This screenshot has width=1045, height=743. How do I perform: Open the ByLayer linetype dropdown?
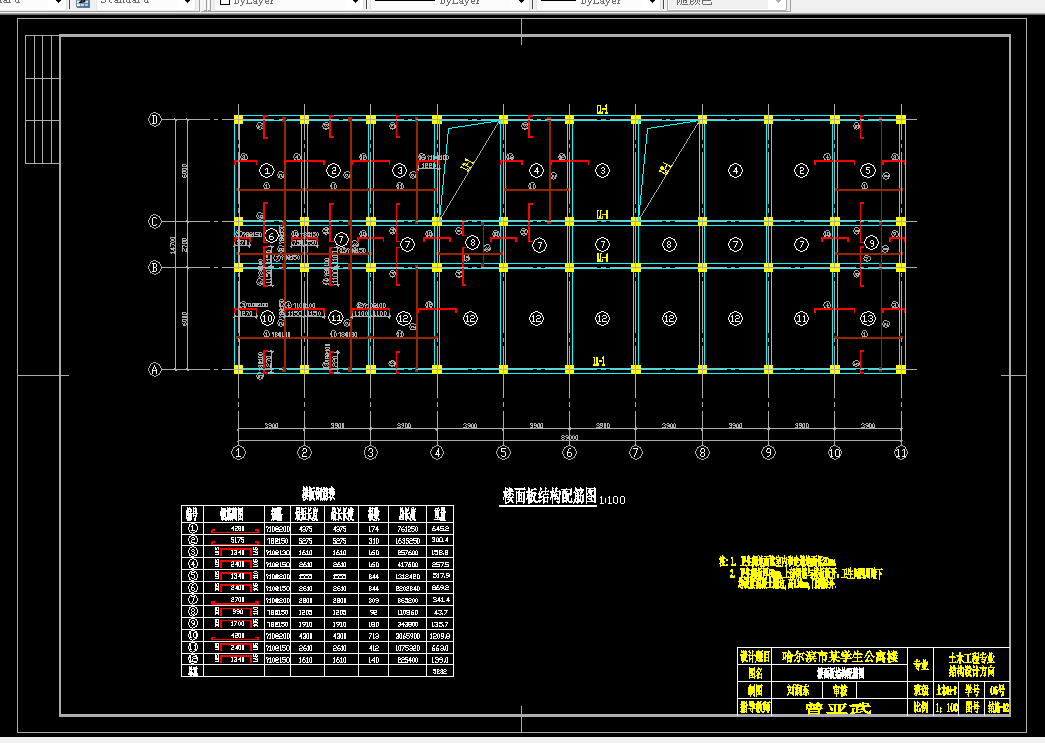tap(449, 3)
